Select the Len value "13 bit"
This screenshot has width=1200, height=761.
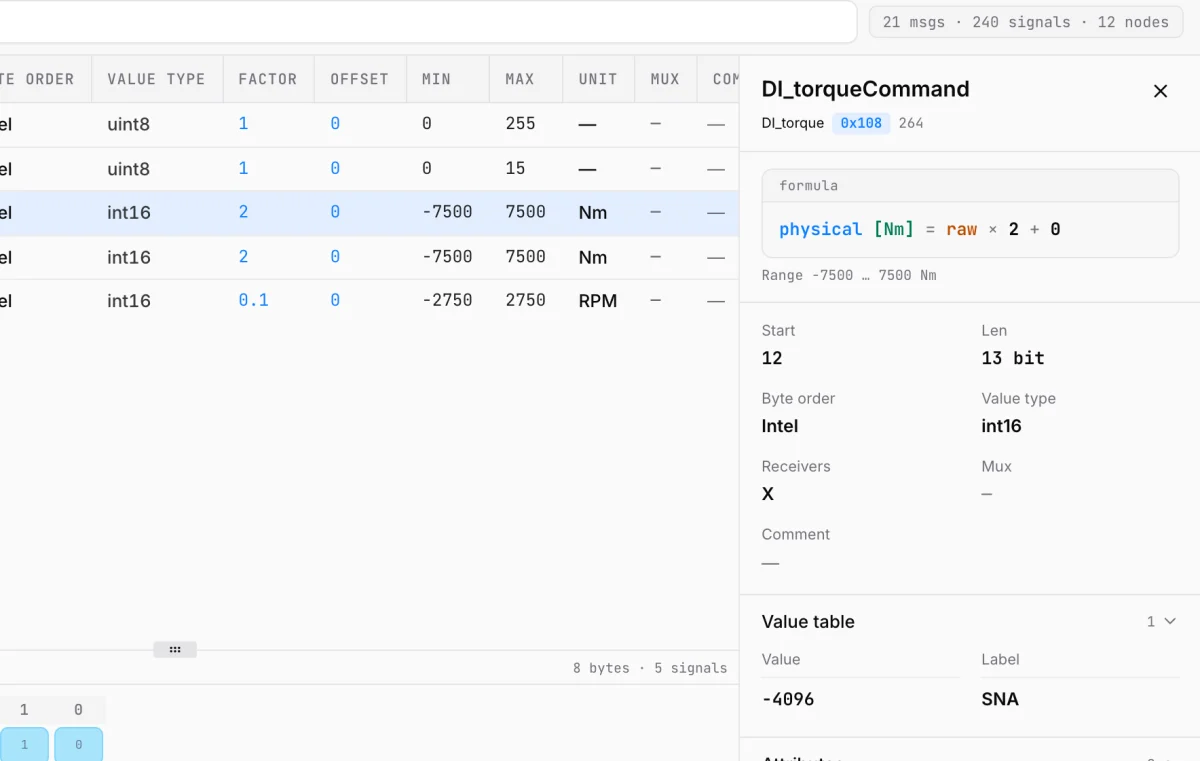(x=1013, y=358)
